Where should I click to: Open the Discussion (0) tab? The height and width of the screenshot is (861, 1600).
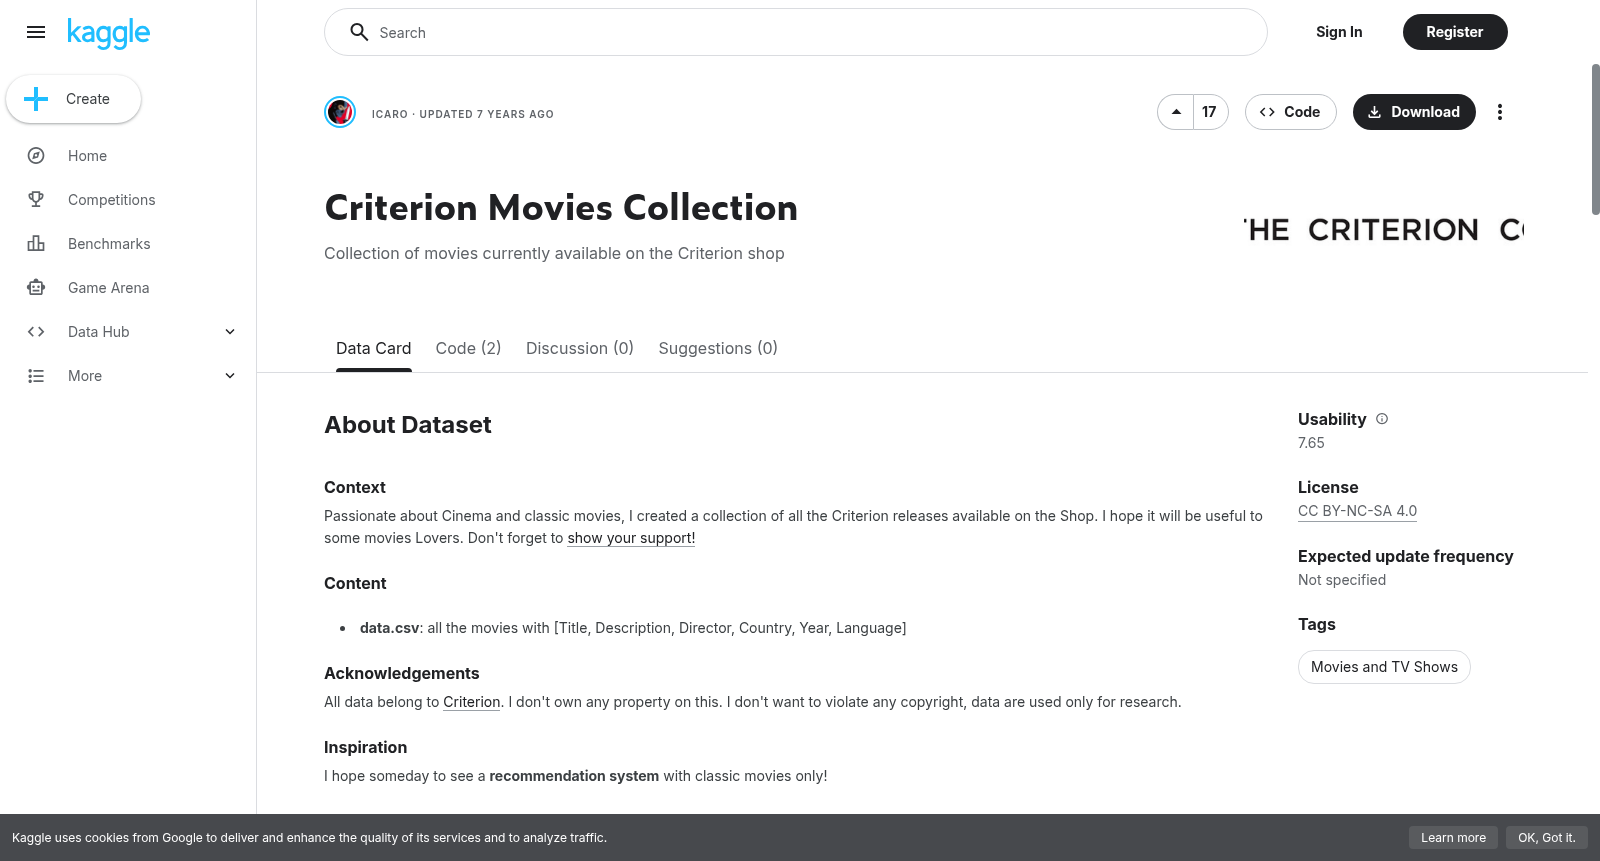tap(580, 348)
